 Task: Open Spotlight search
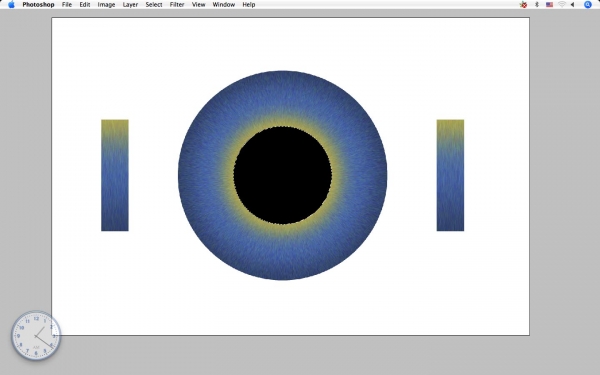coord(588,5)
